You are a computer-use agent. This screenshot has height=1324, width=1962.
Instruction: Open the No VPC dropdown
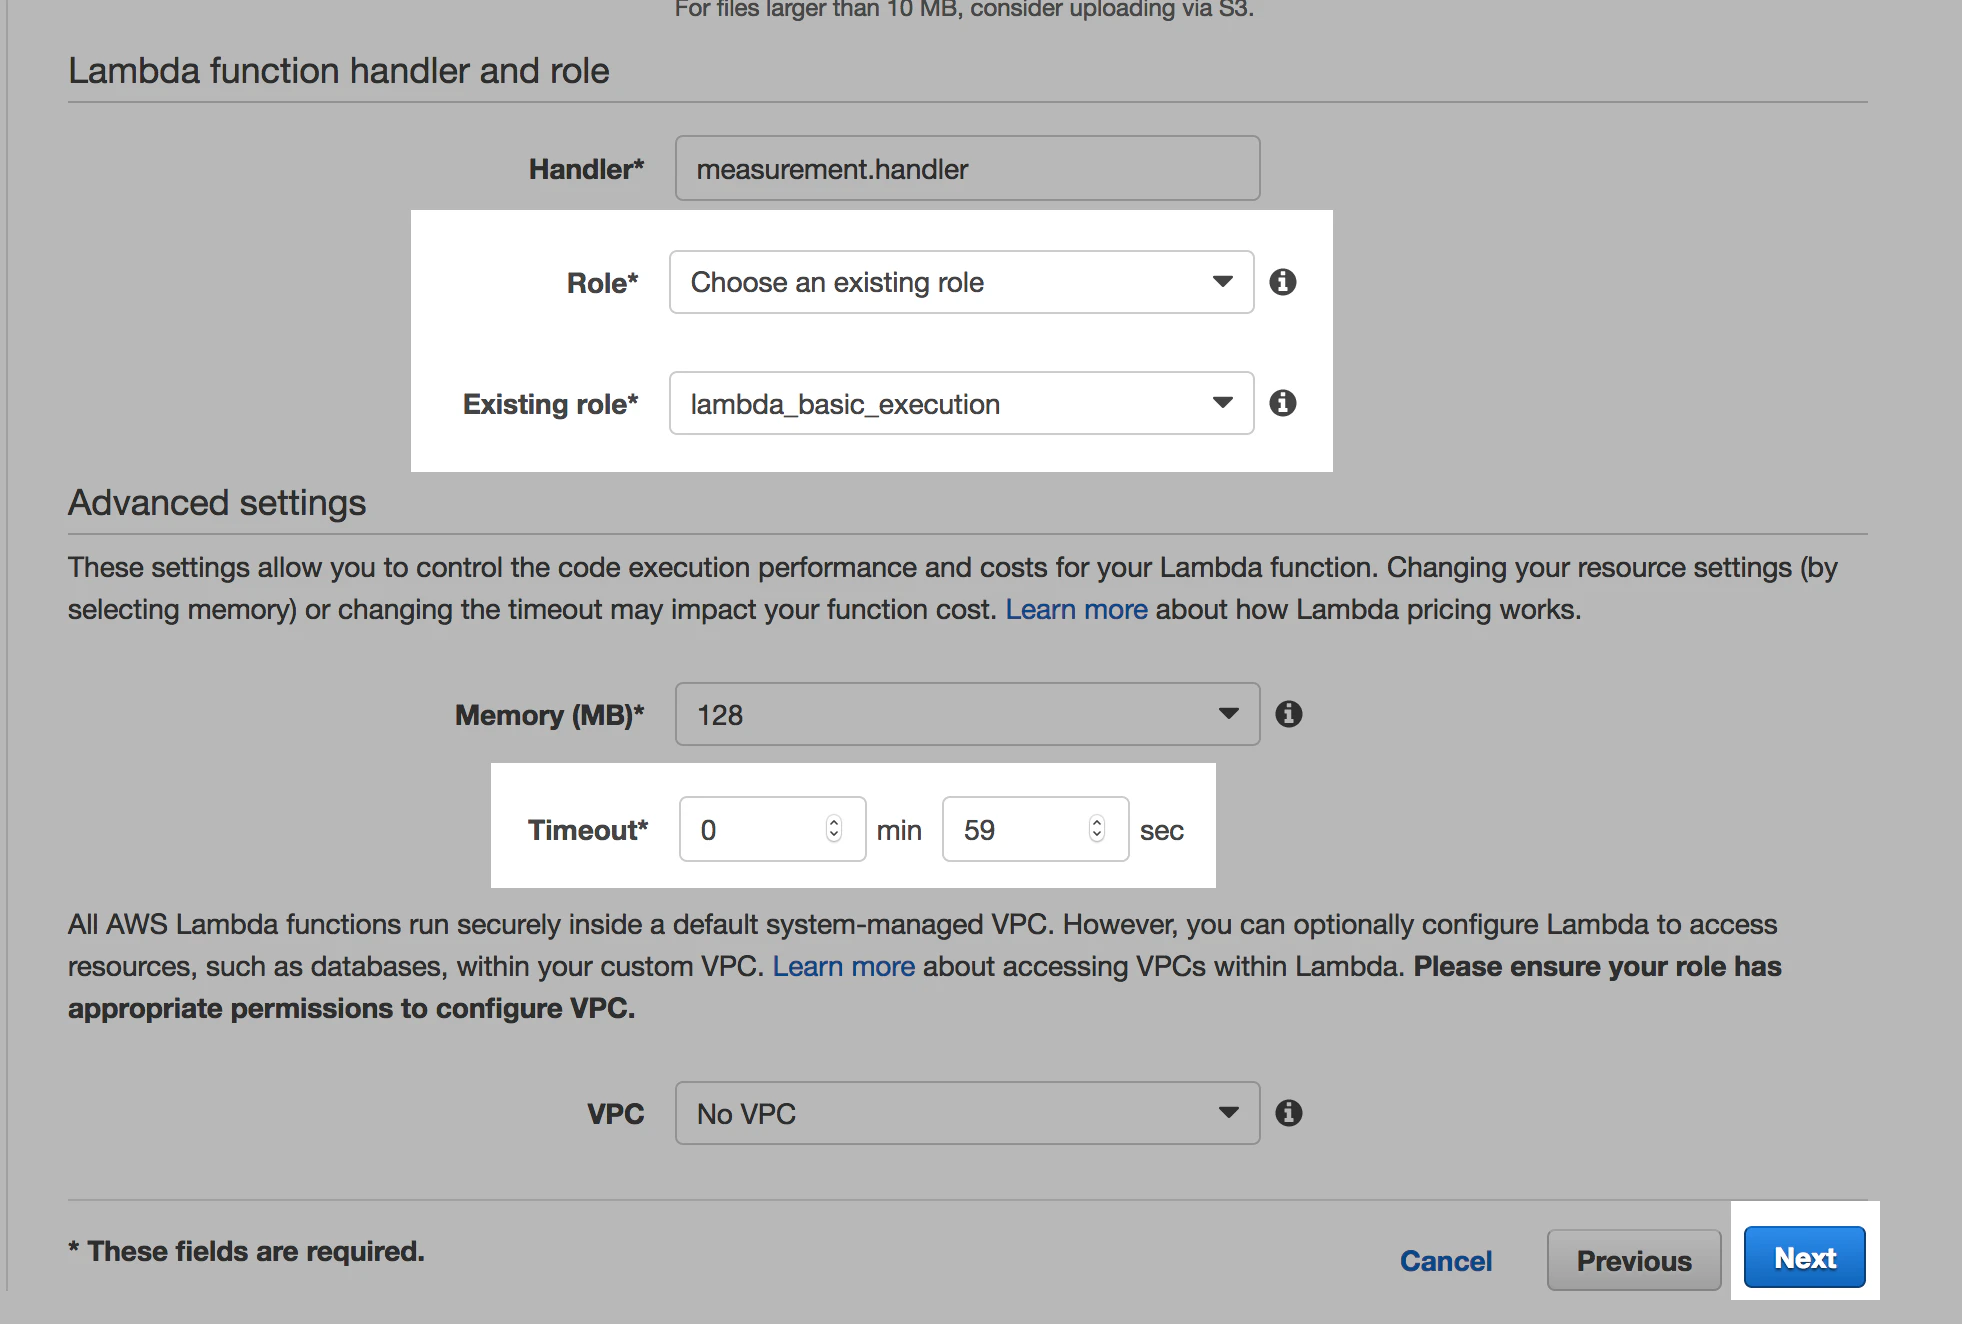pyautogui.click(x=967, y=1113)
